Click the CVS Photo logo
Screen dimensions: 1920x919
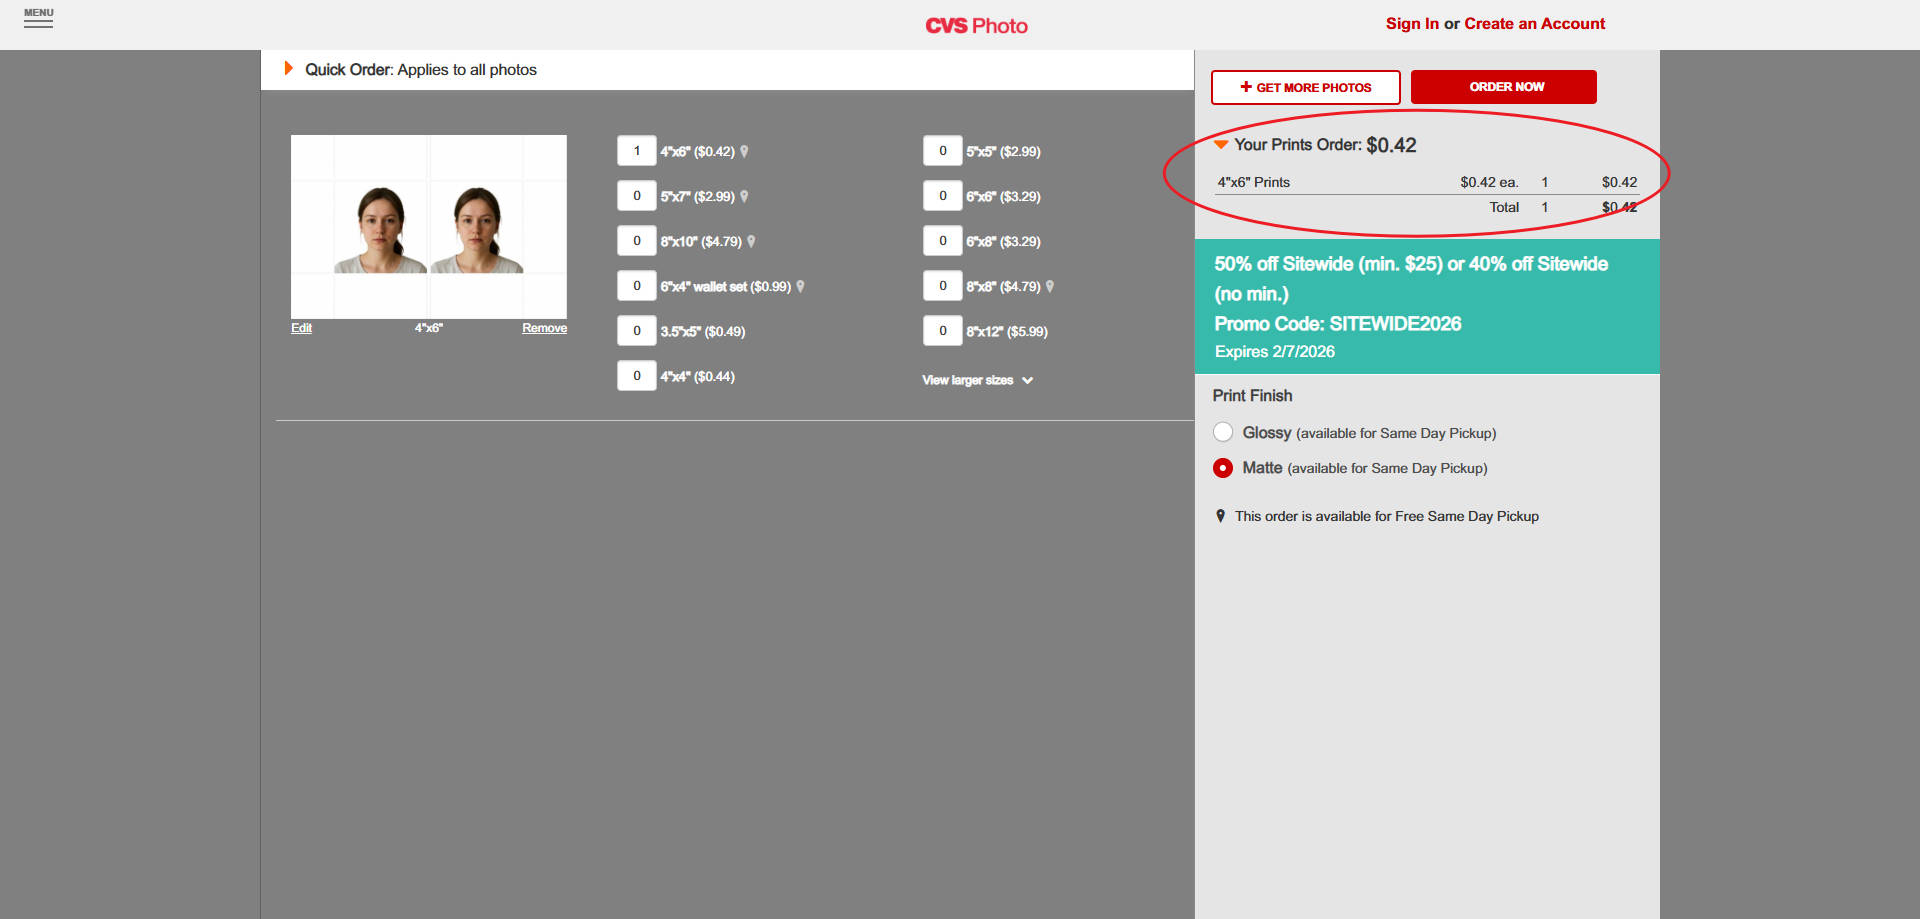pyautogui.click(x=976, y=25)
